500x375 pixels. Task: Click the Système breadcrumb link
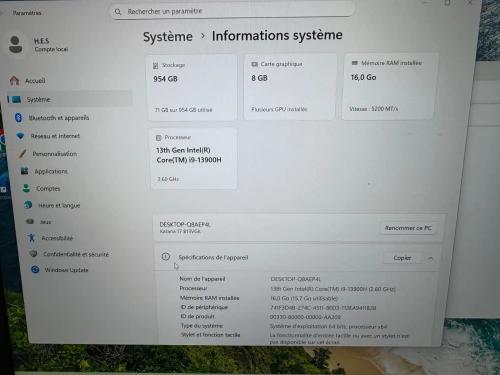click(x=168, y=37)
